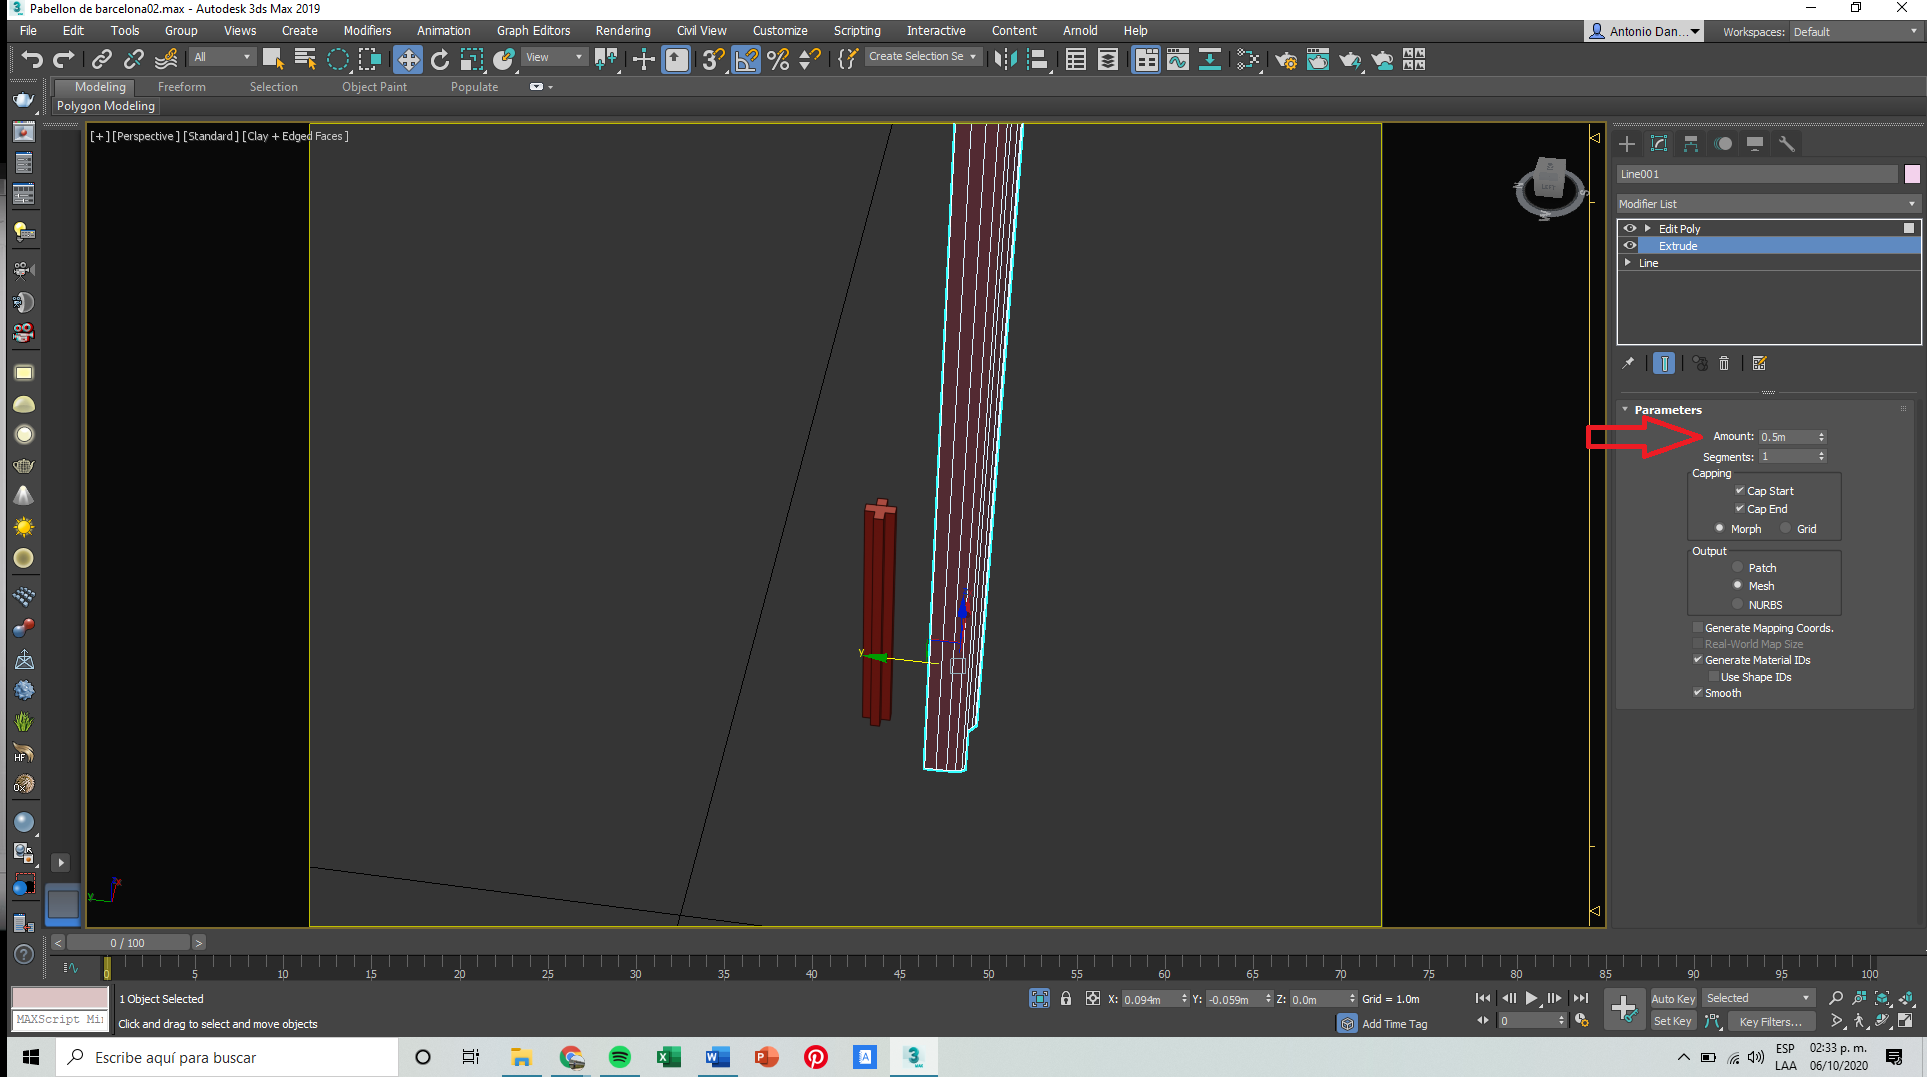Hide Extrude modifier with eye icon

pyautogui.click(x=1630, y=246)
